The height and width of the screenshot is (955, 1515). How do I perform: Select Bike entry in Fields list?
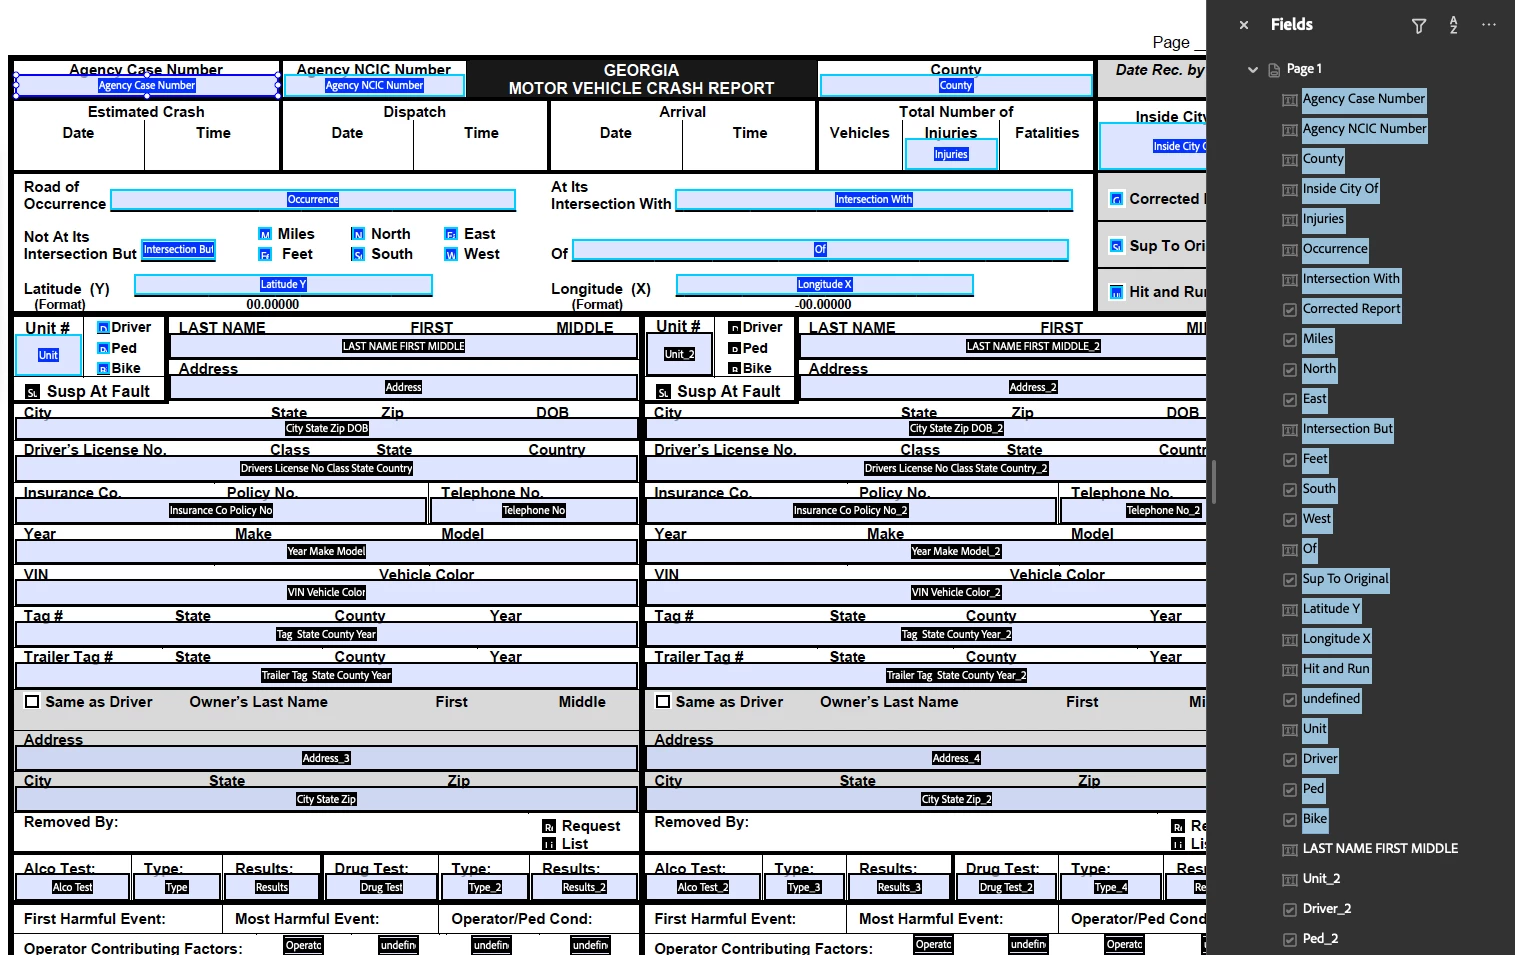click(1315, 819)
